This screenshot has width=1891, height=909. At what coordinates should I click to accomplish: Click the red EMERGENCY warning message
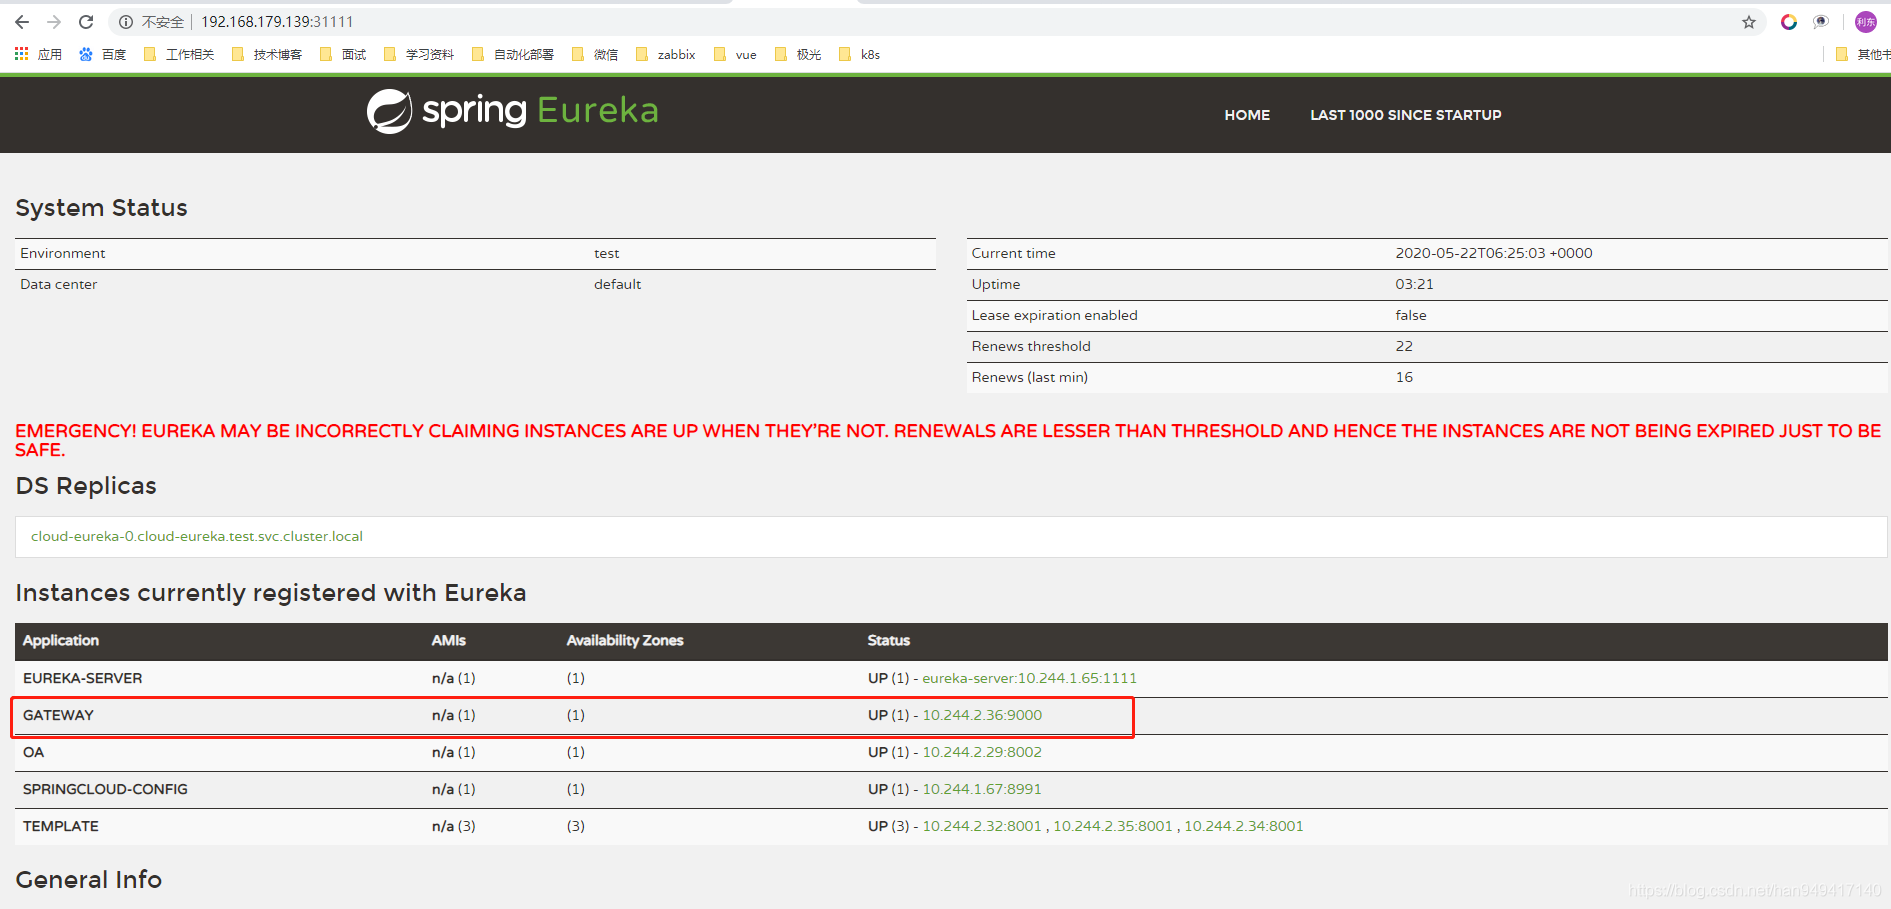click(948, 440)
